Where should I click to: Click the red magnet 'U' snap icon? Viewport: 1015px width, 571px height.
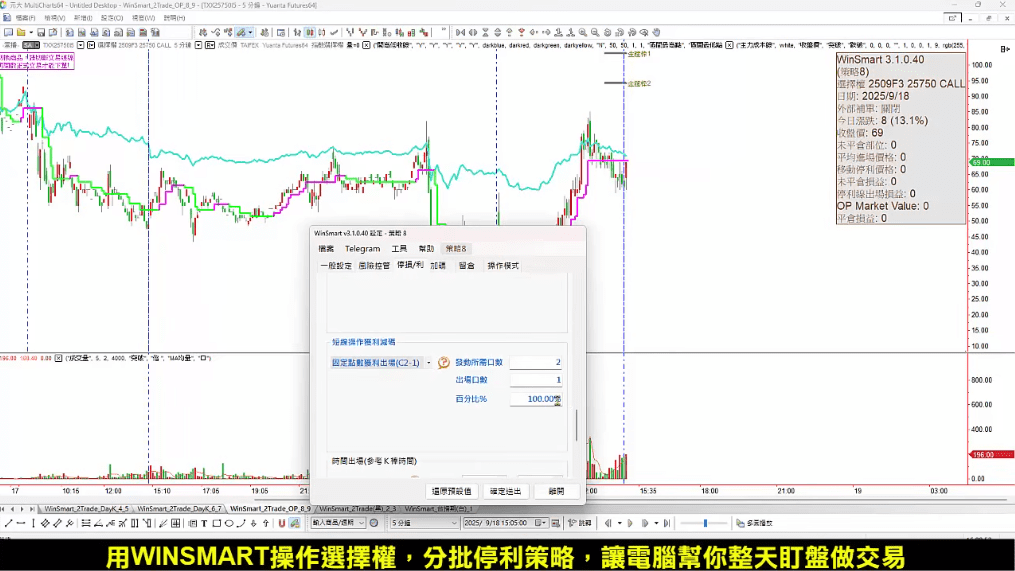point(282,523)
